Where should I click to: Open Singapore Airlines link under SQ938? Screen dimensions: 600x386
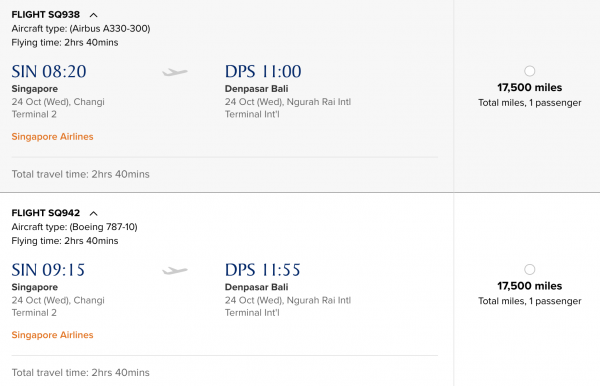[x=52, y=137]
